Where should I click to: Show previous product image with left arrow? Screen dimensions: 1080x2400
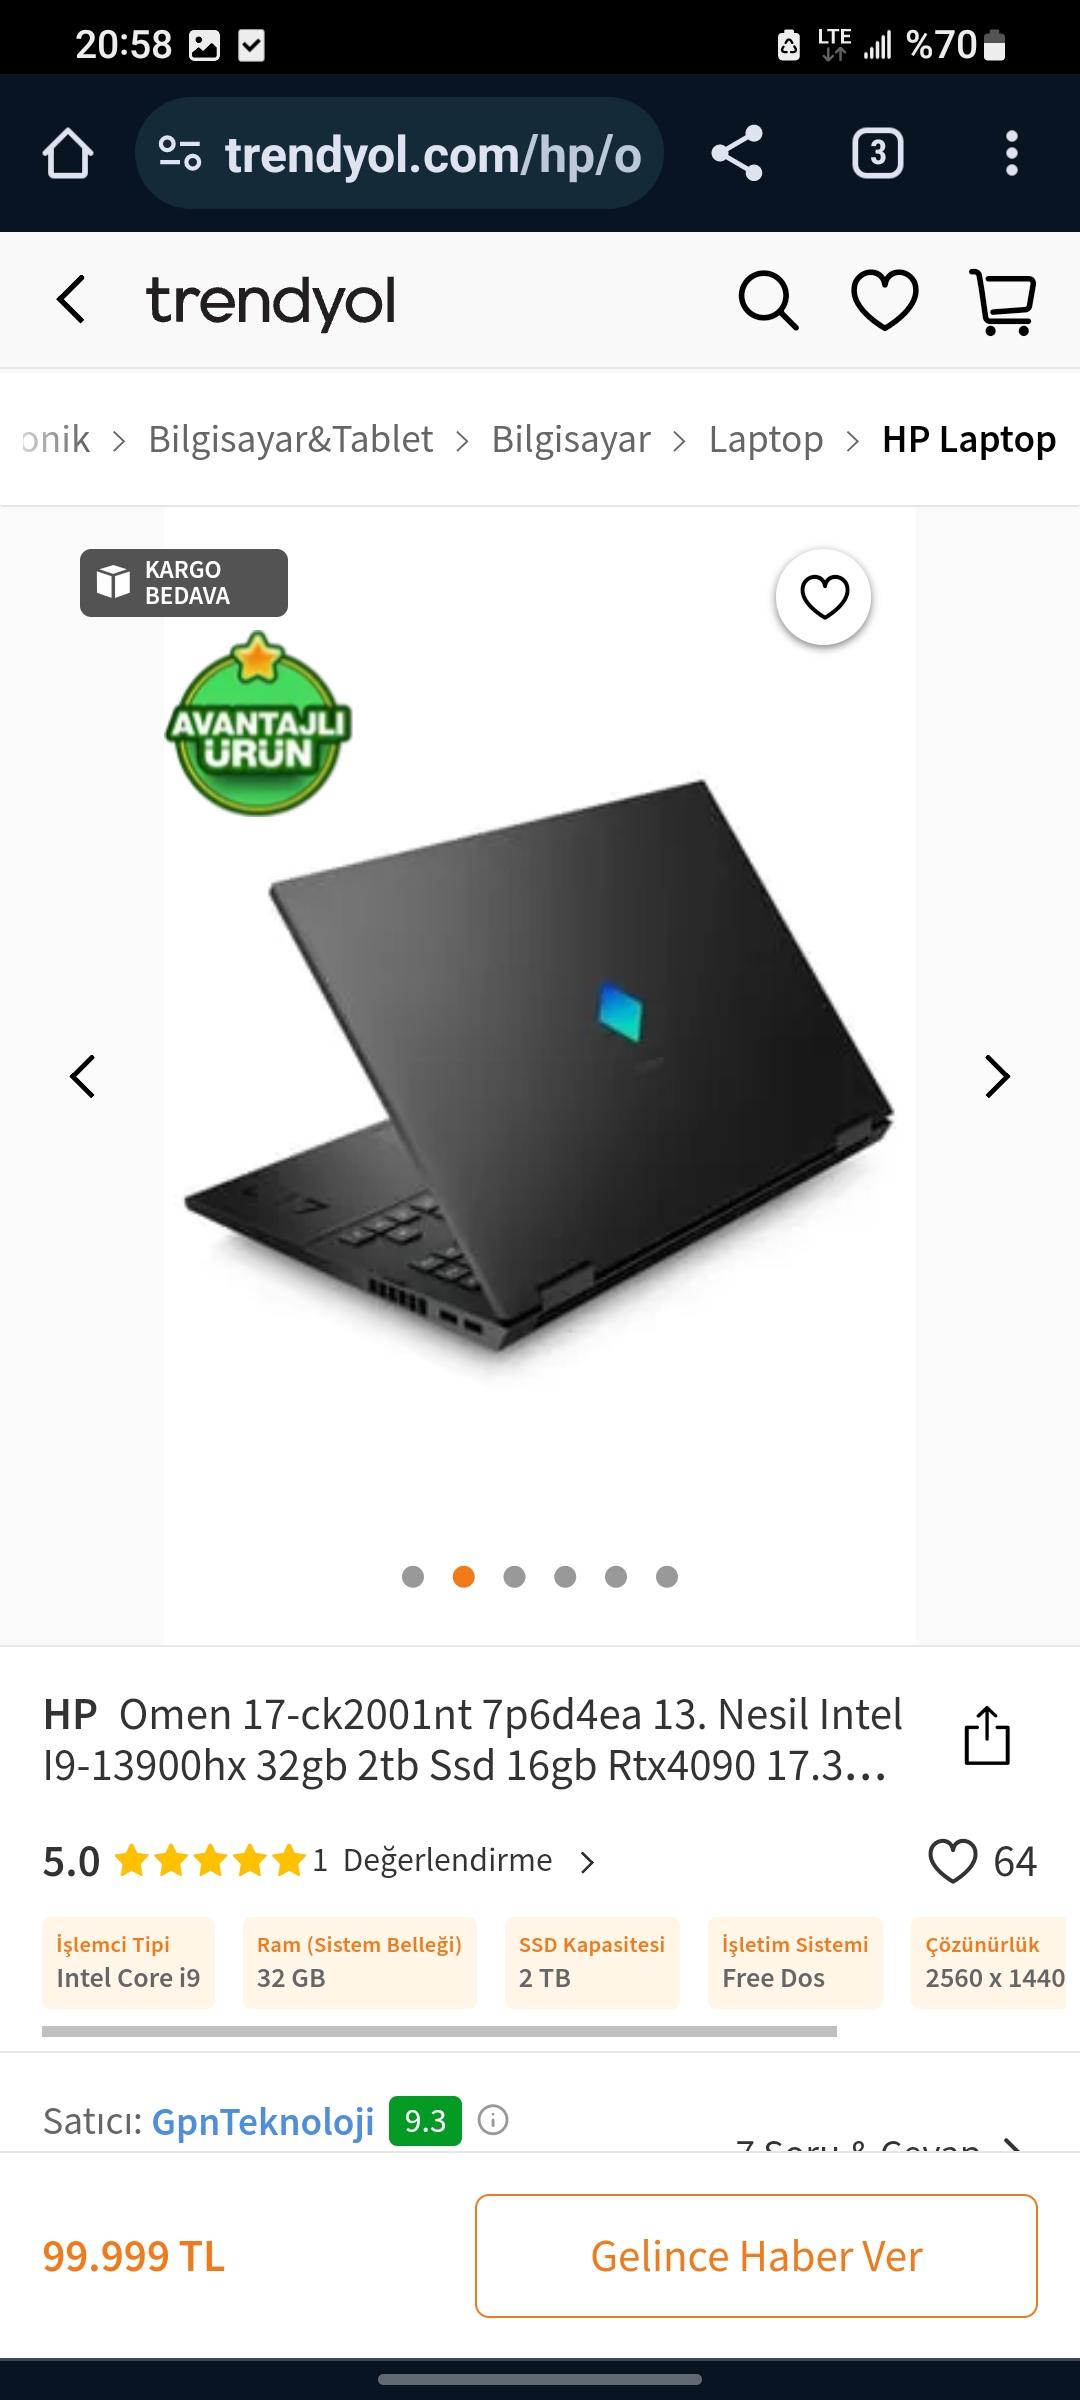click(x=83, y=1077)
